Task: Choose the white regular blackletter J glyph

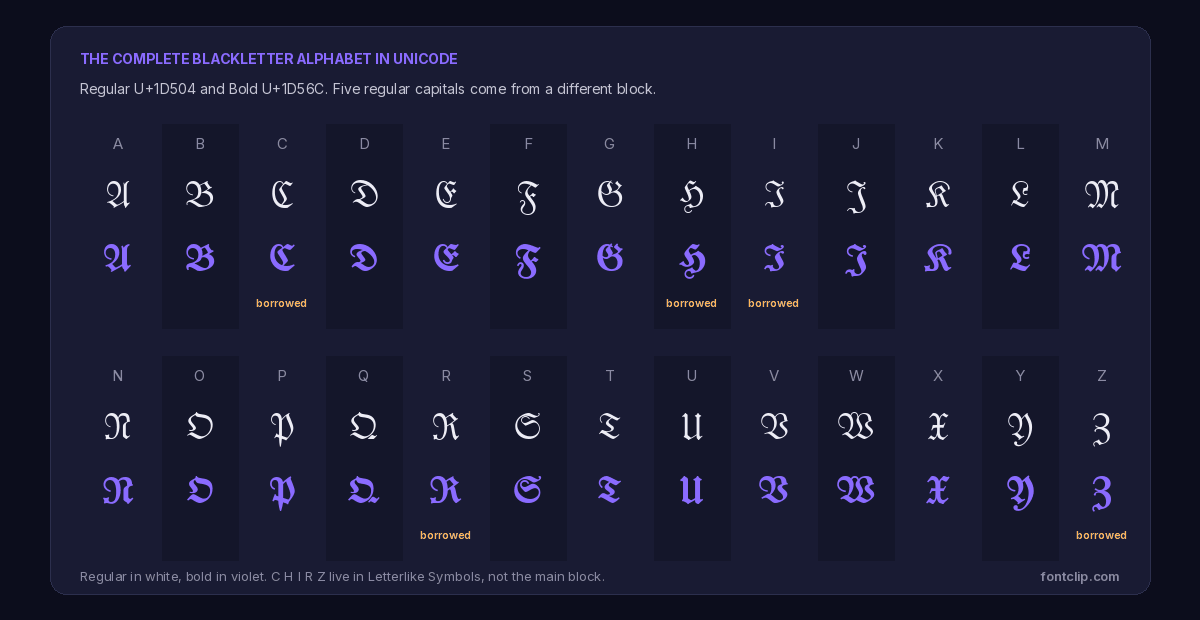Action: [856, 197]
